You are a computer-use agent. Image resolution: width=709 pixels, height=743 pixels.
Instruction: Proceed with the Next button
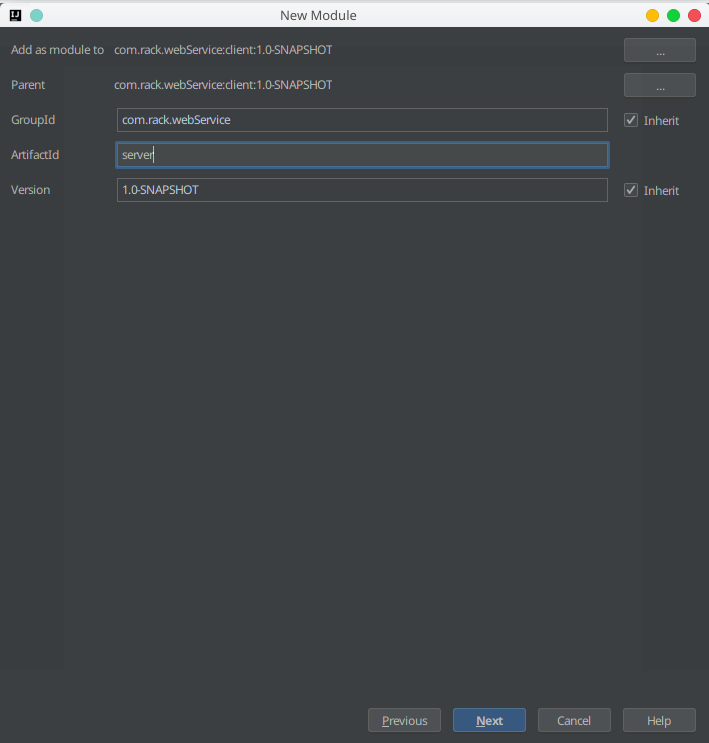click(x=489, y=720)
